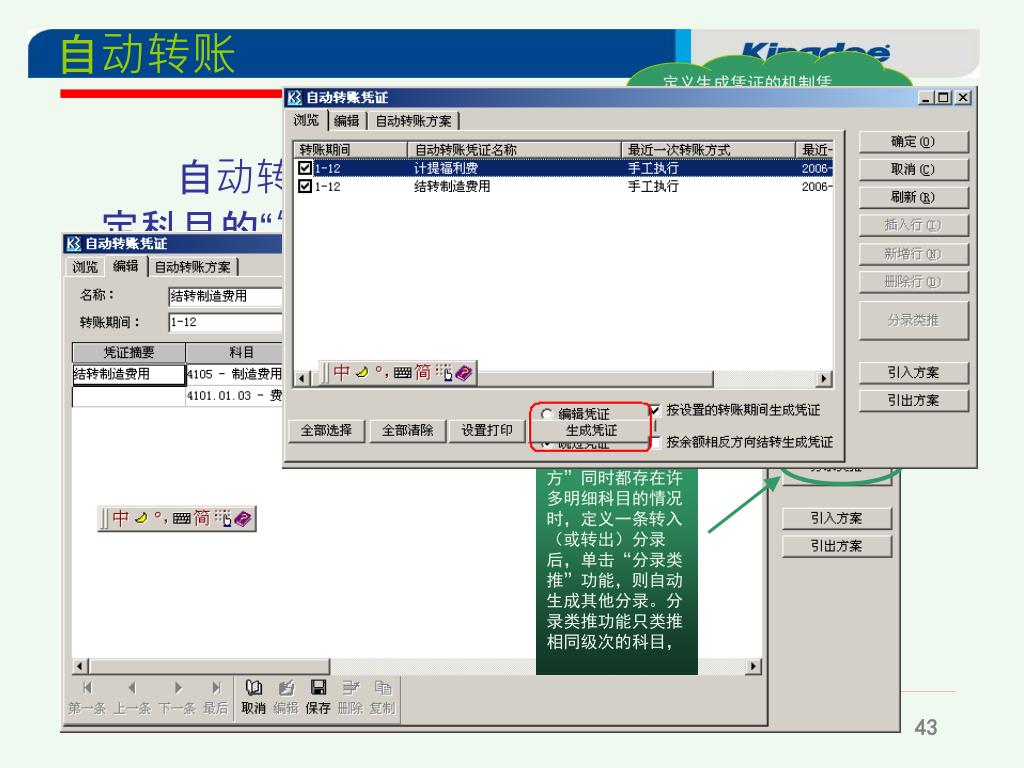Open soft keyboard icon on back window IME bar

pyautogui.click(x=182, y=519)
